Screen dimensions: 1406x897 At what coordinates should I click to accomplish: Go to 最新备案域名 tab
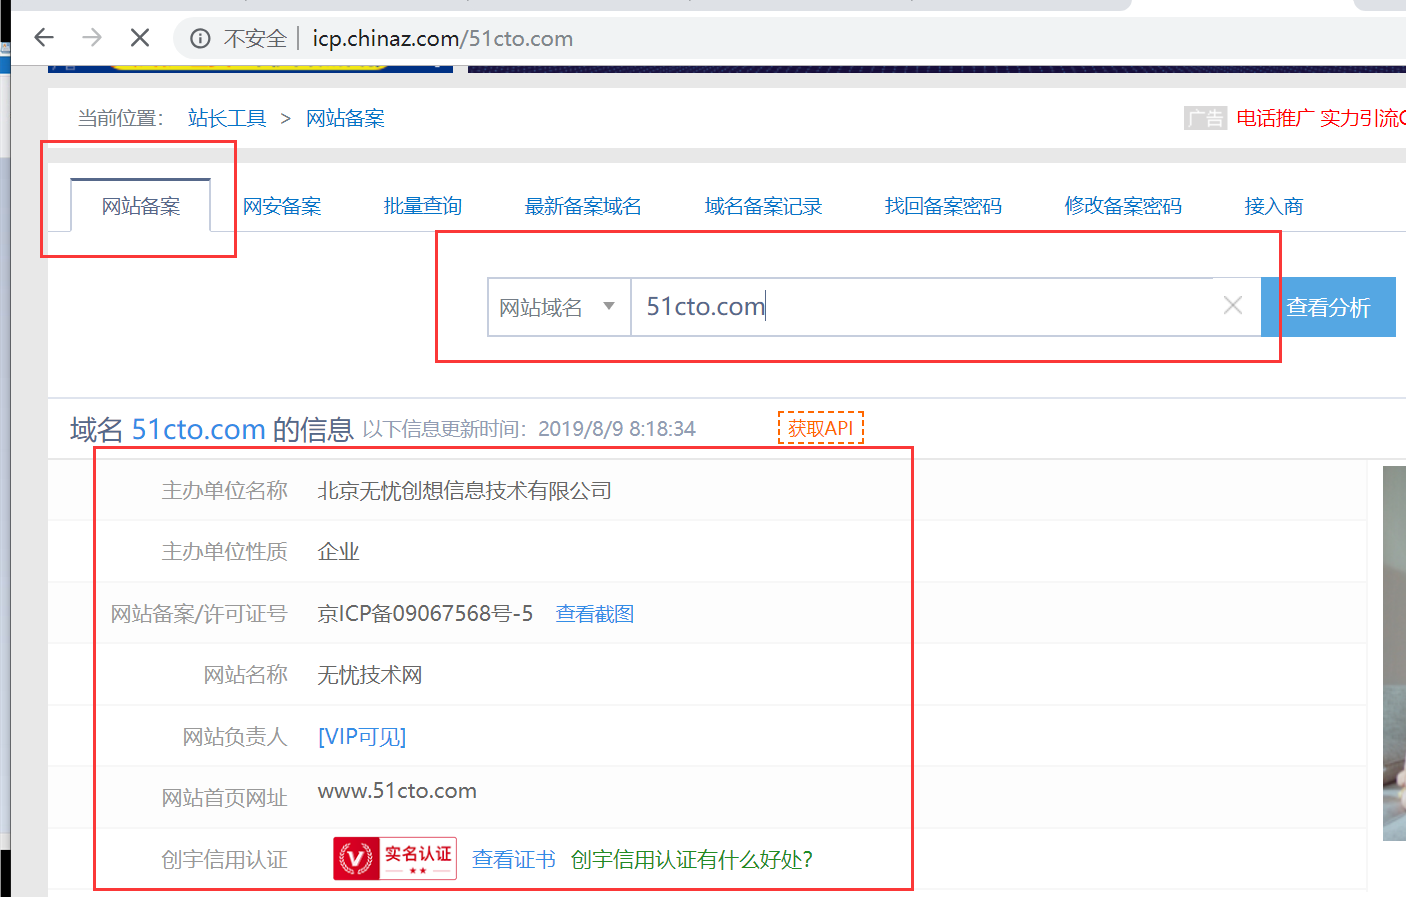[x=583, y=206]
